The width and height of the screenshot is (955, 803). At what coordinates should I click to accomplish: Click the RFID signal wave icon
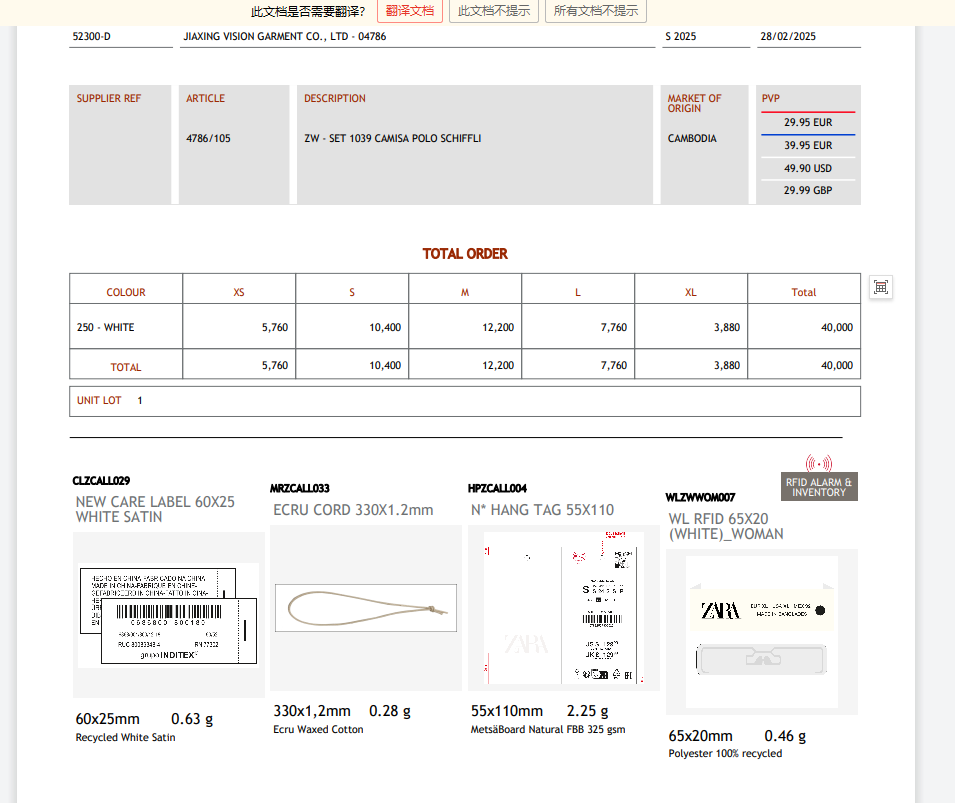pyautogui.click(x=818, y=463)
